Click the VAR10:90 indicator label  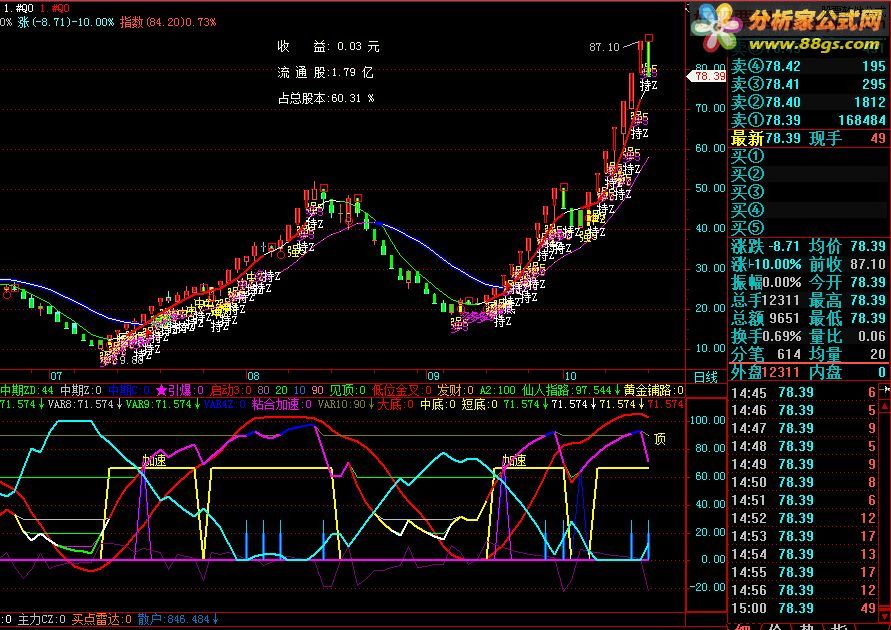click(x=345, y=404)
